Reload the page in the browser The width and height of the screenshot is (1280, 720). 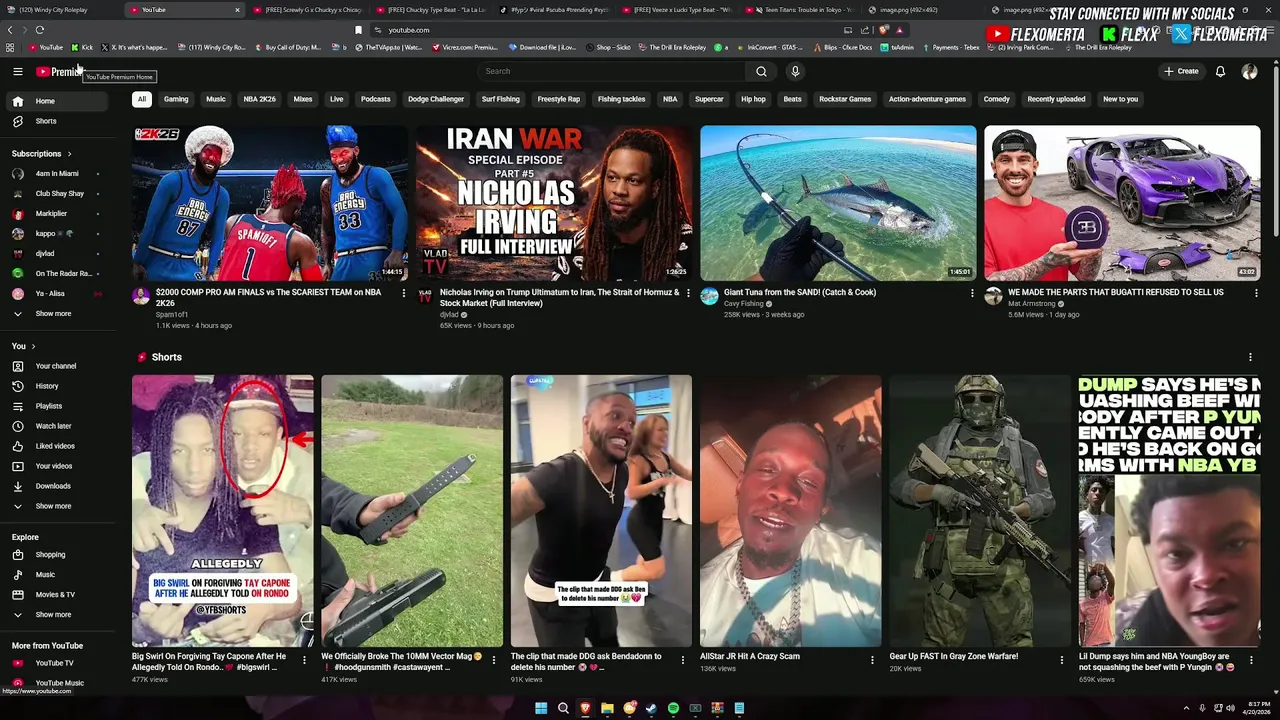coord(39,30)
